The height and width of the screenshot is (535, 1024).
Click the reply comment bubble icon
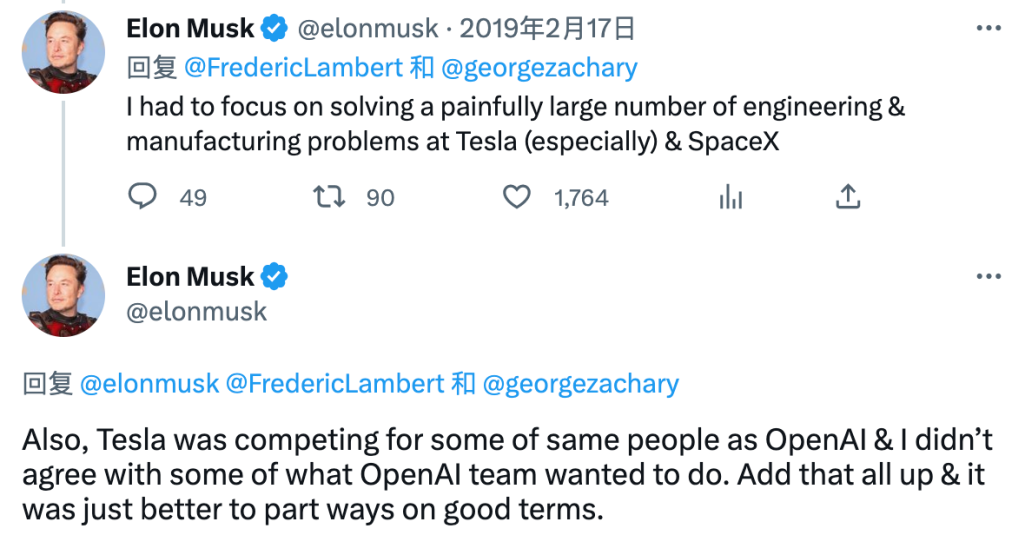point(144,197)
